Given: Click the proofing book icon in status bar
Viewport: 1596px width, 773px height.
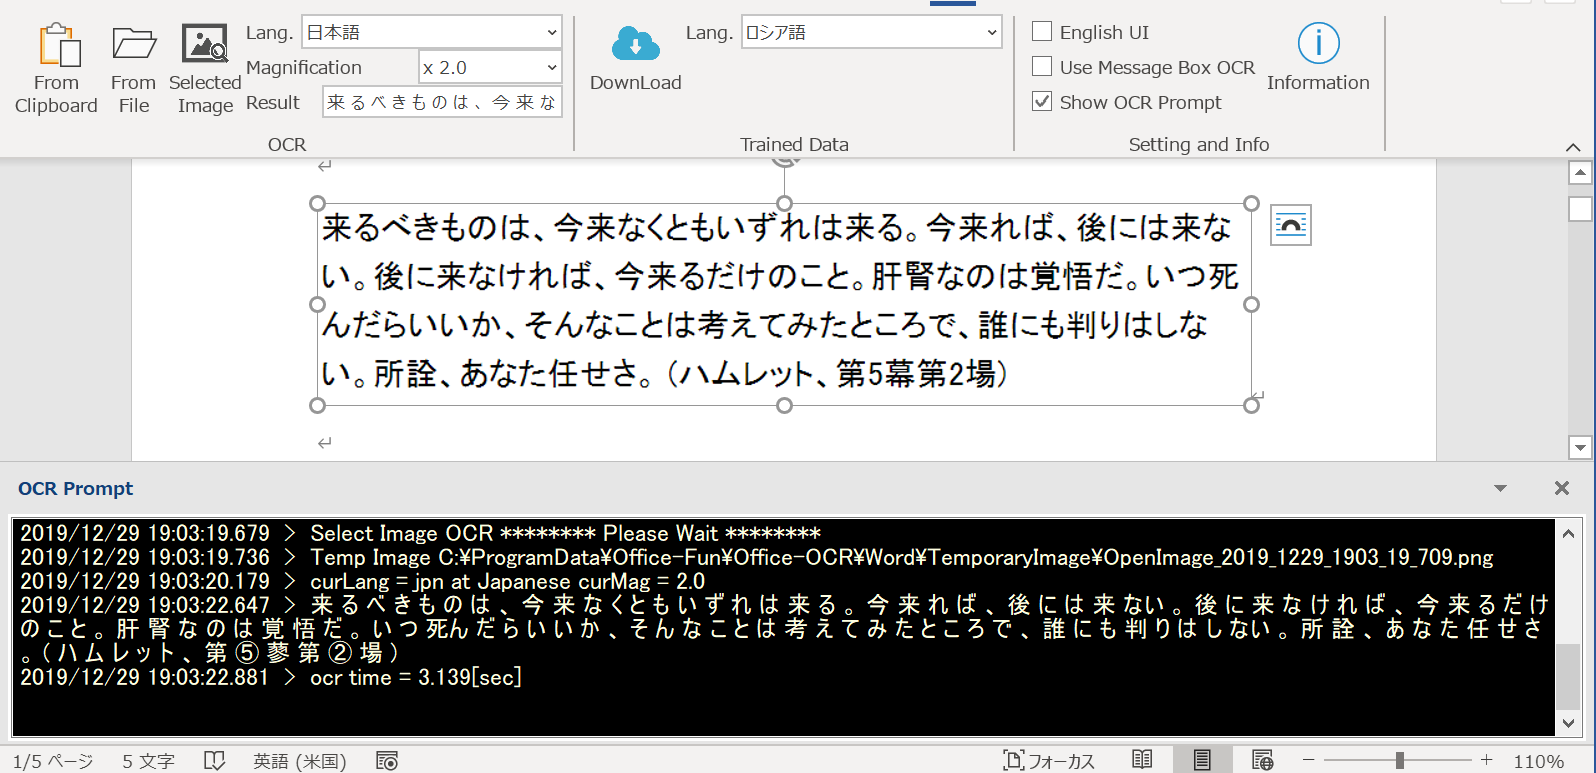Looking at the screenshot, I should (214, 761).
